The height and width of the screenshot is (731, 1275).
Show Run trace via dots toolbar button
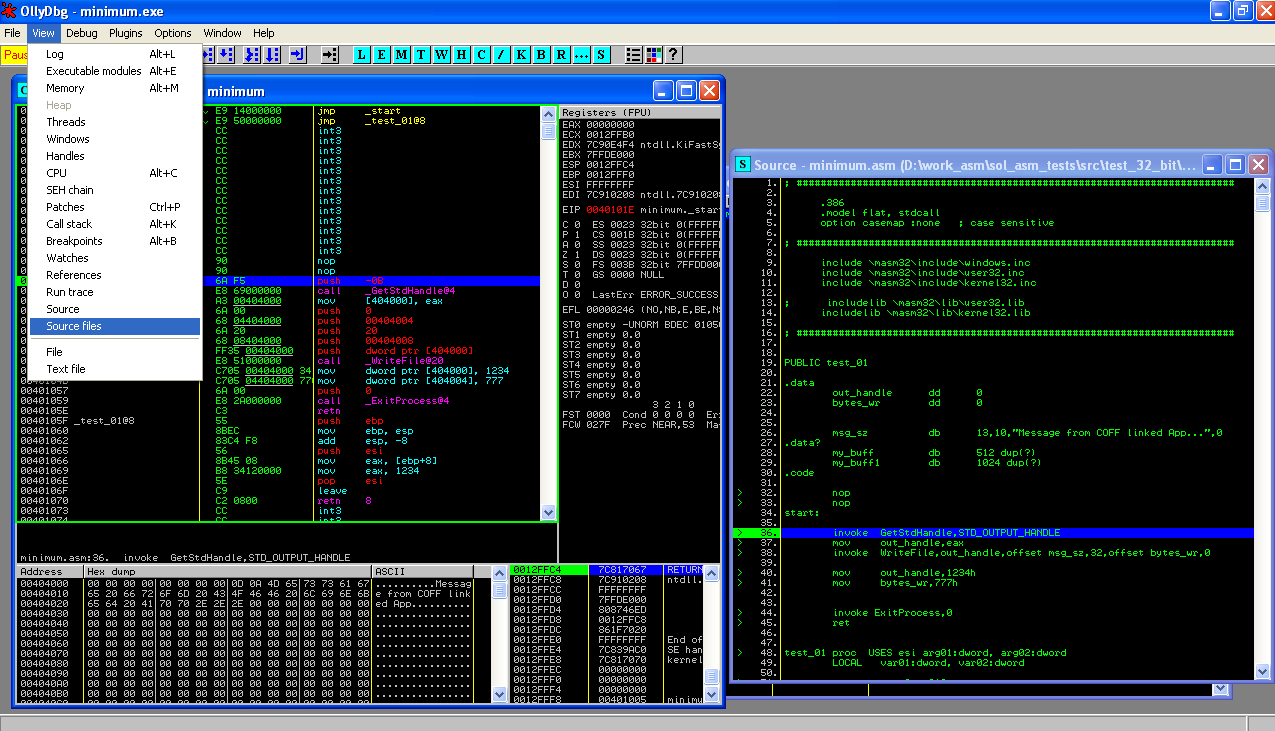pyautogui.click(x=581, y=54)
